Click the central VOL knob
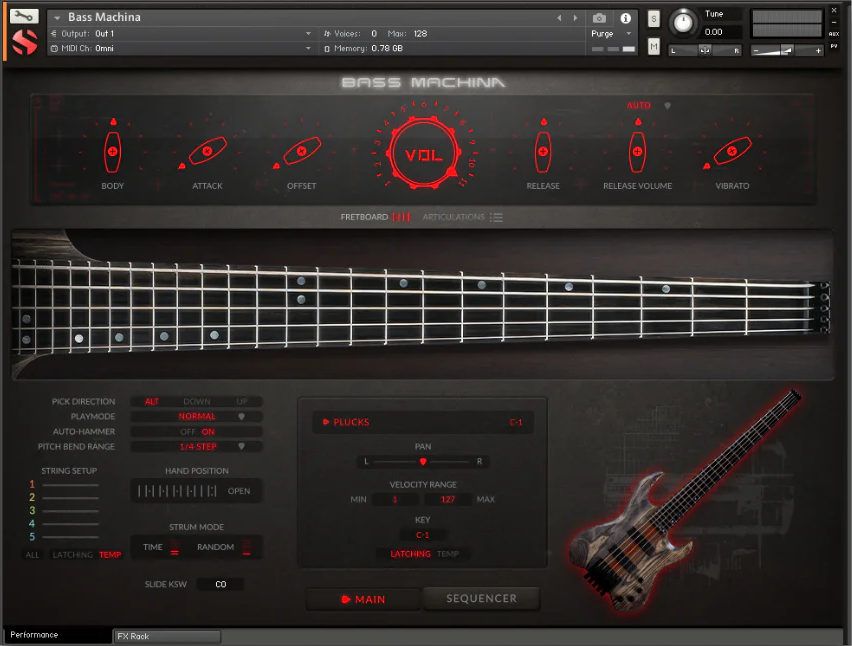852x646 pixels. pyautogui.click(x=421, y=150)
